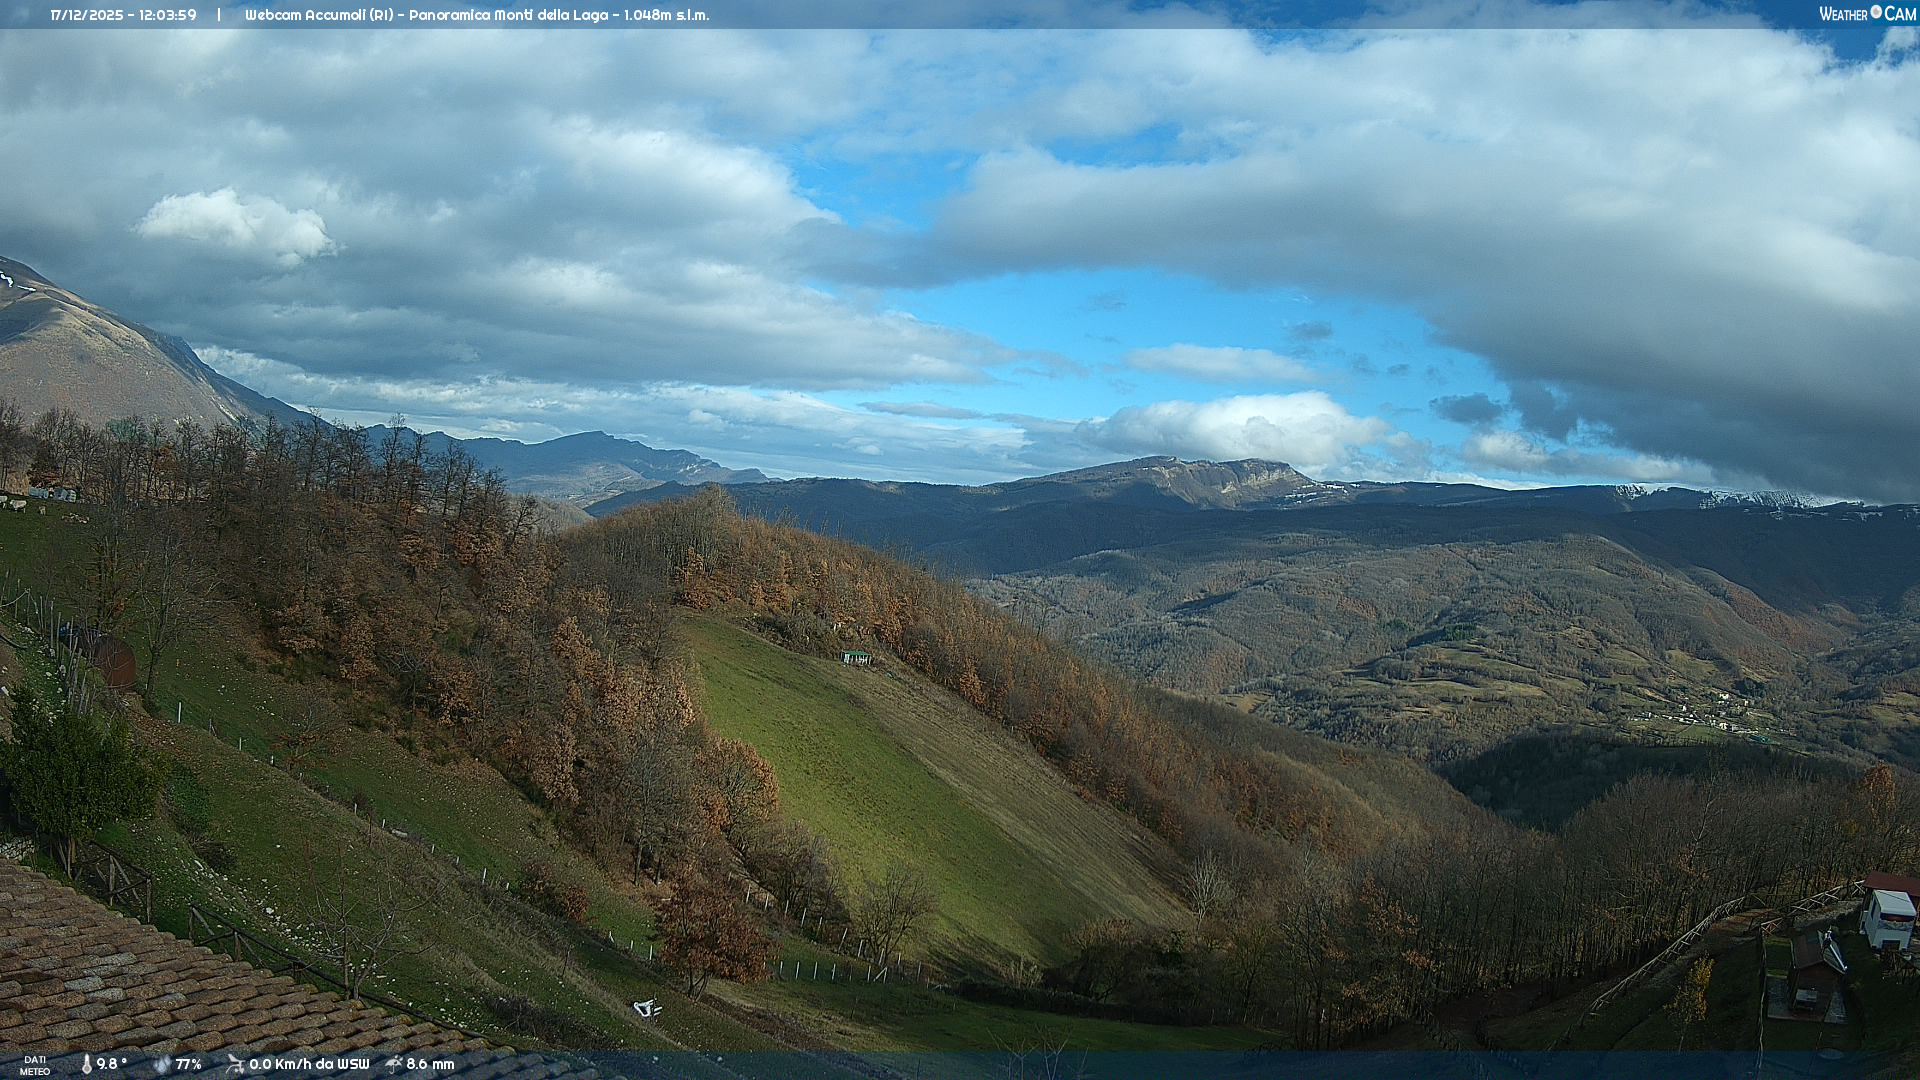Click the small green hut on the meadow
1920x1080 pixels.
(856, 657)
